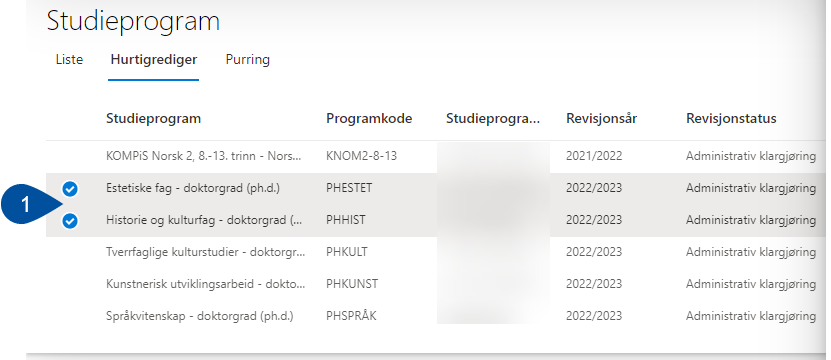Edit the KNOM2-8-13 revision status cell
Image resolution: width=831 pixels, height=360 pixels.
click(x=750, y=156)
